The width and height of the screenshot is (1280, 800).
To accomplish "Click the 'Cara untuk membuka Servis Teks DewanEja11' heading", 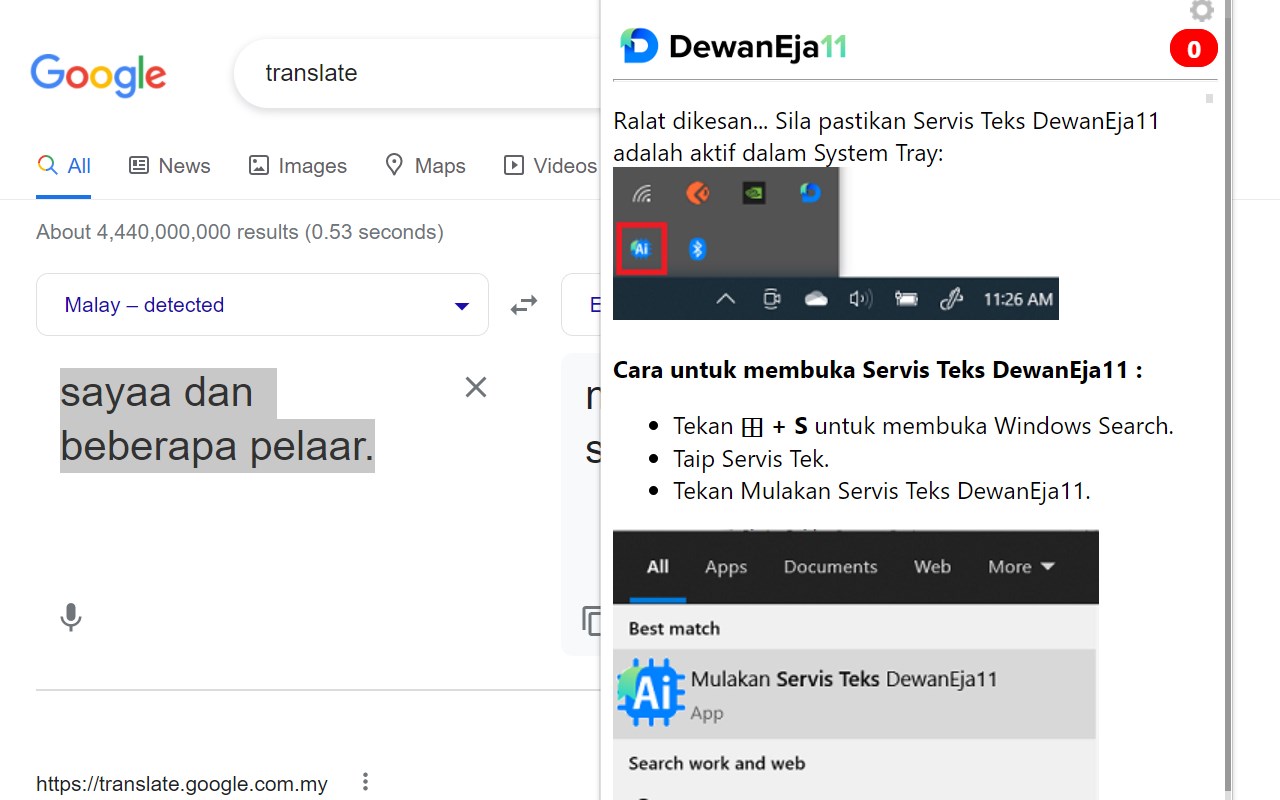I will [x=878, y=370].
